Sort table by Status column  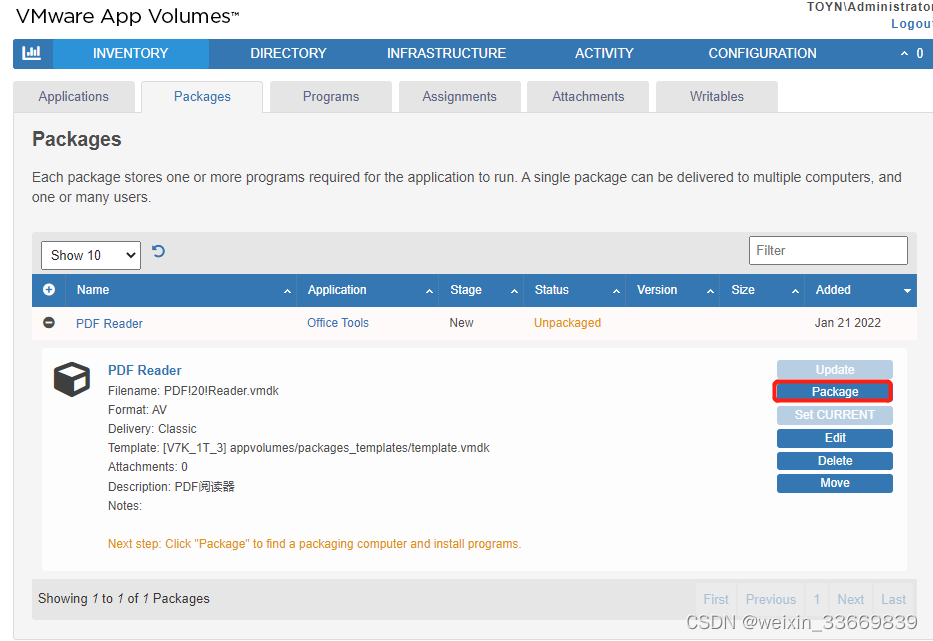coord(575,290)
